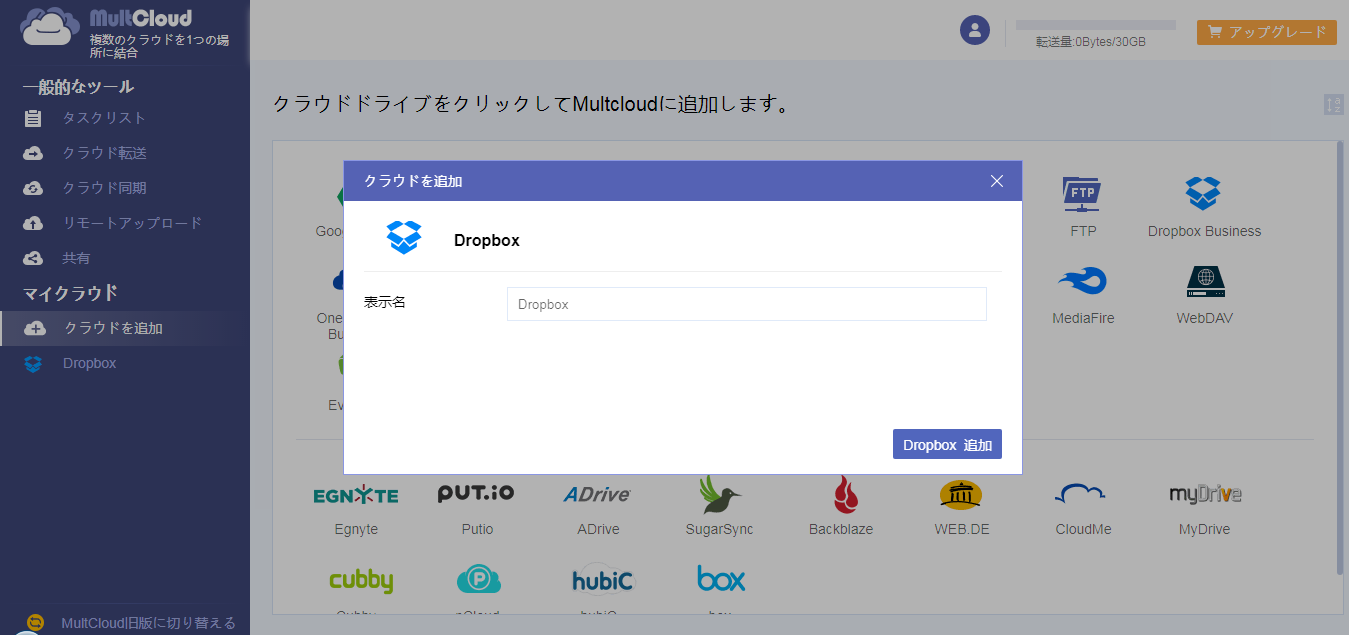This screenshot has width=1349, height=635.
Task: Click the cloud arrow icon beside クラウド転送
Action: [33, 153]
